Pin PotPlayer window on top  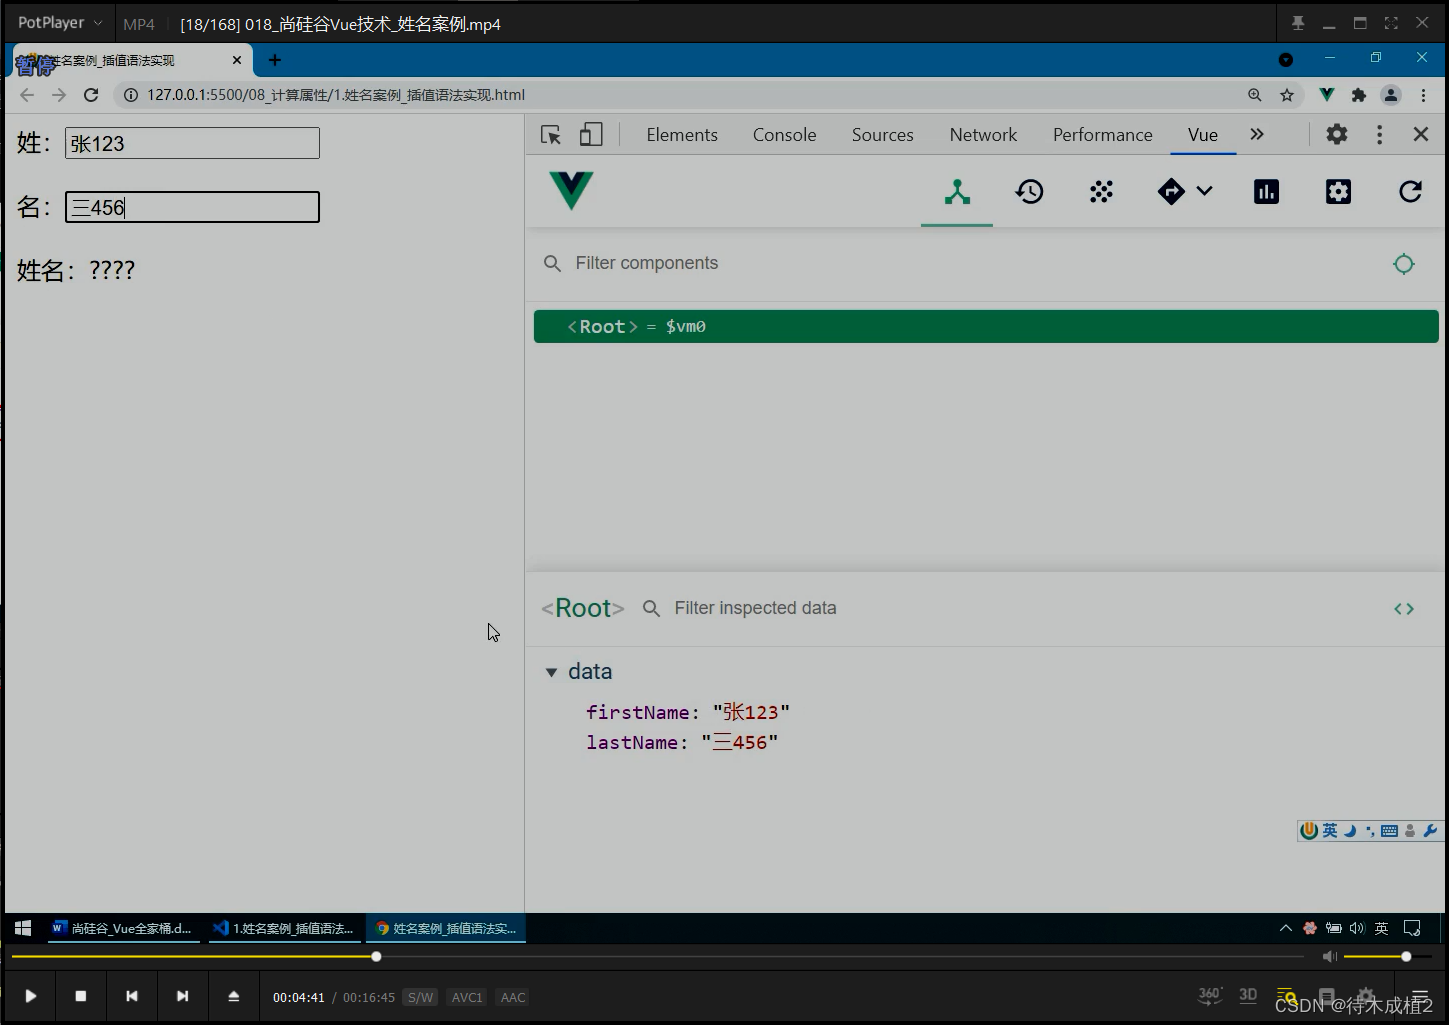[x=1298, y=23]
